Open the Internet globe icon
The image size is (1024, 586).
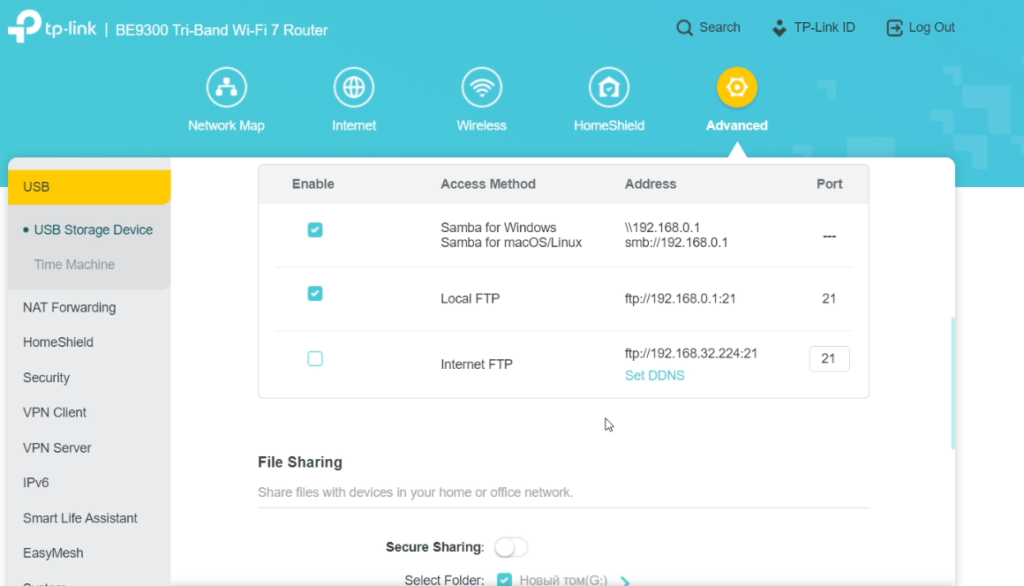[354, 87]
